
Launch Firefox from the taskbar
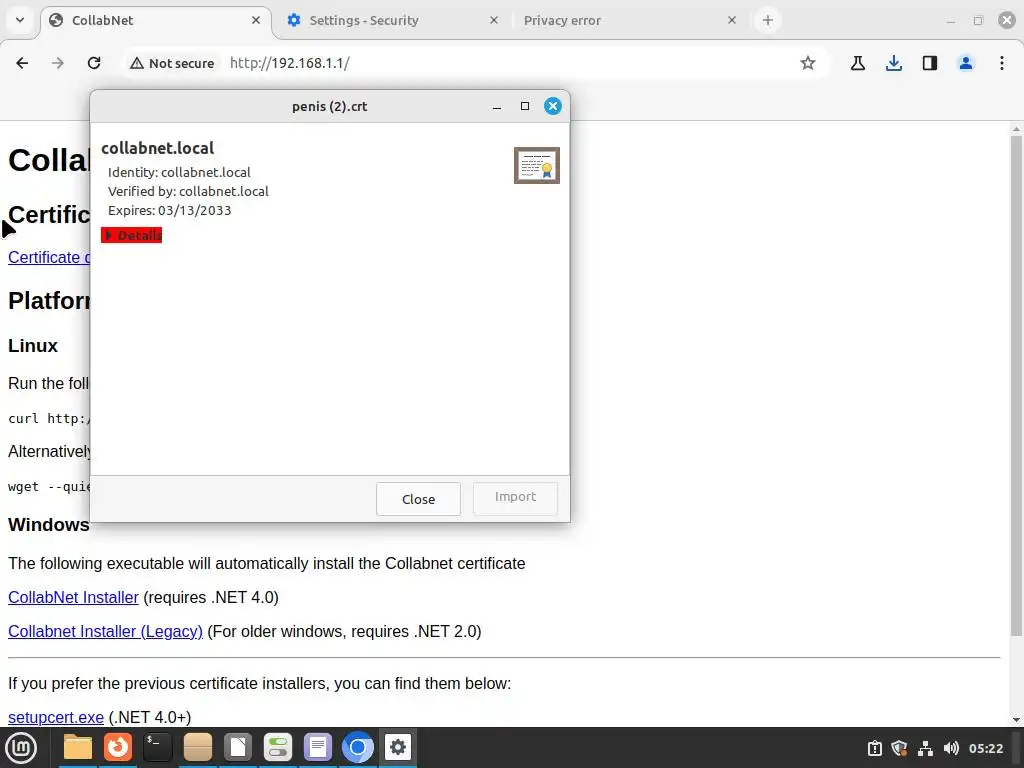(x=118, y=748)
